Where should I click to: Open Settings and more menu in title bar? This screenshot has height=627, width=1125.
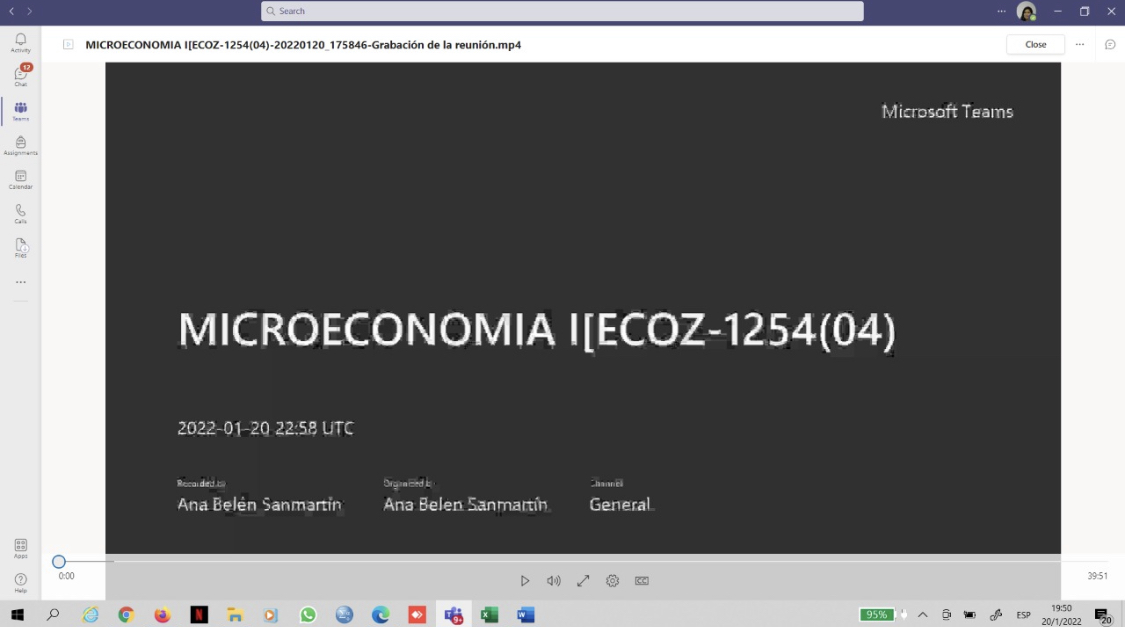point(1001,11)
